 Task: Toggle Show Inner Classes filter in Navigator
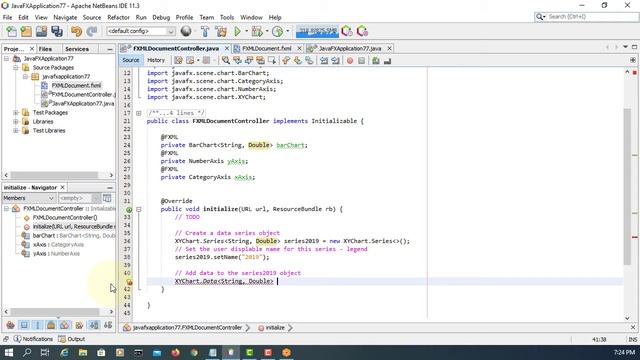point(64,325)
